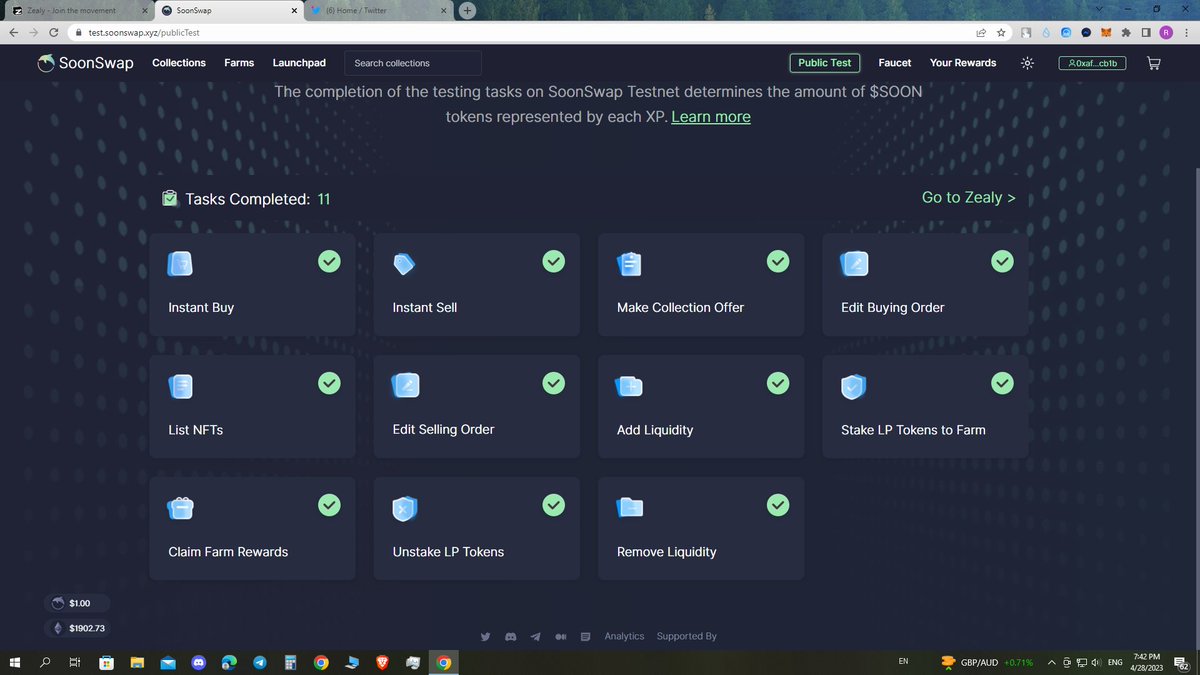Image resolution: width=1200 pixels, height=675 pixels.
Task: Toggle the Chrome side panel
Action: [1146, 32]
